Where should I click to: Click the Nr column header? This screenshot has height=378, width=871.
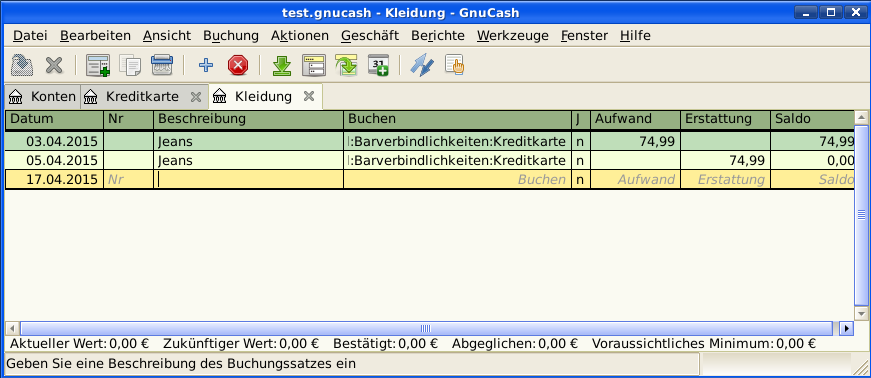[x=128, y=119]
